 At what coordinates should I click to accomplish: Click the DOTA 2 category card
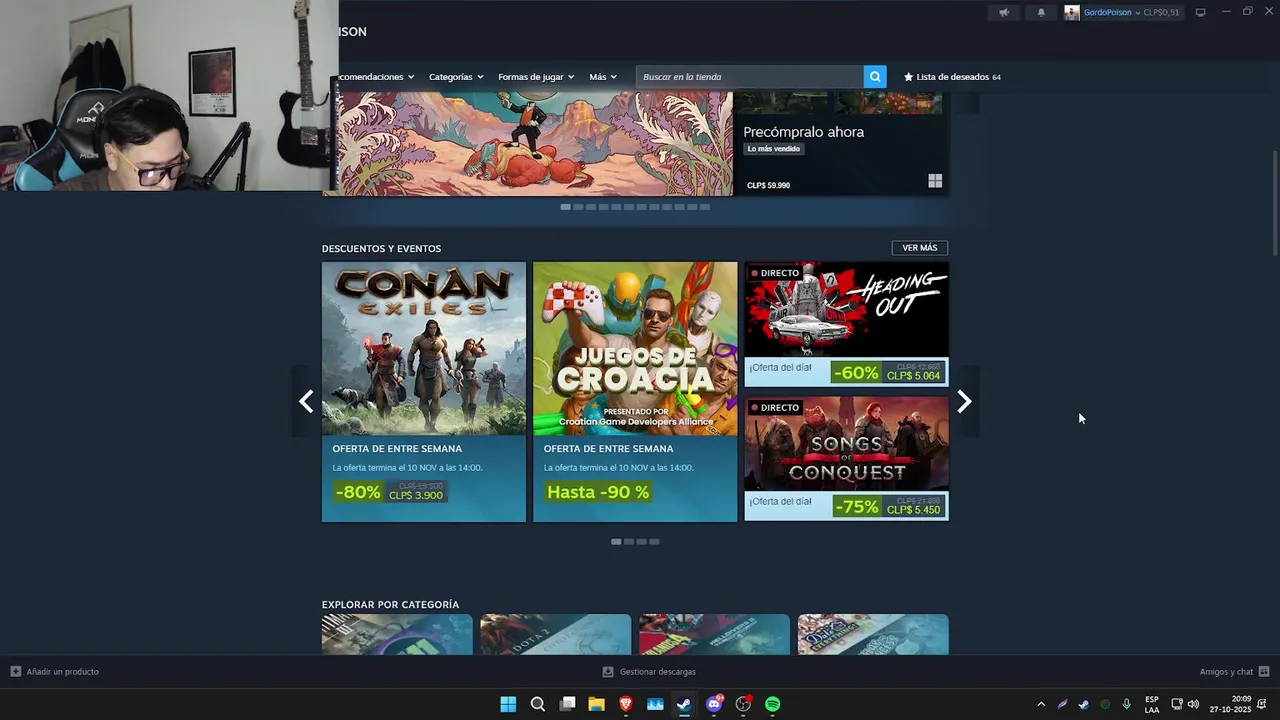click(555, 634)
